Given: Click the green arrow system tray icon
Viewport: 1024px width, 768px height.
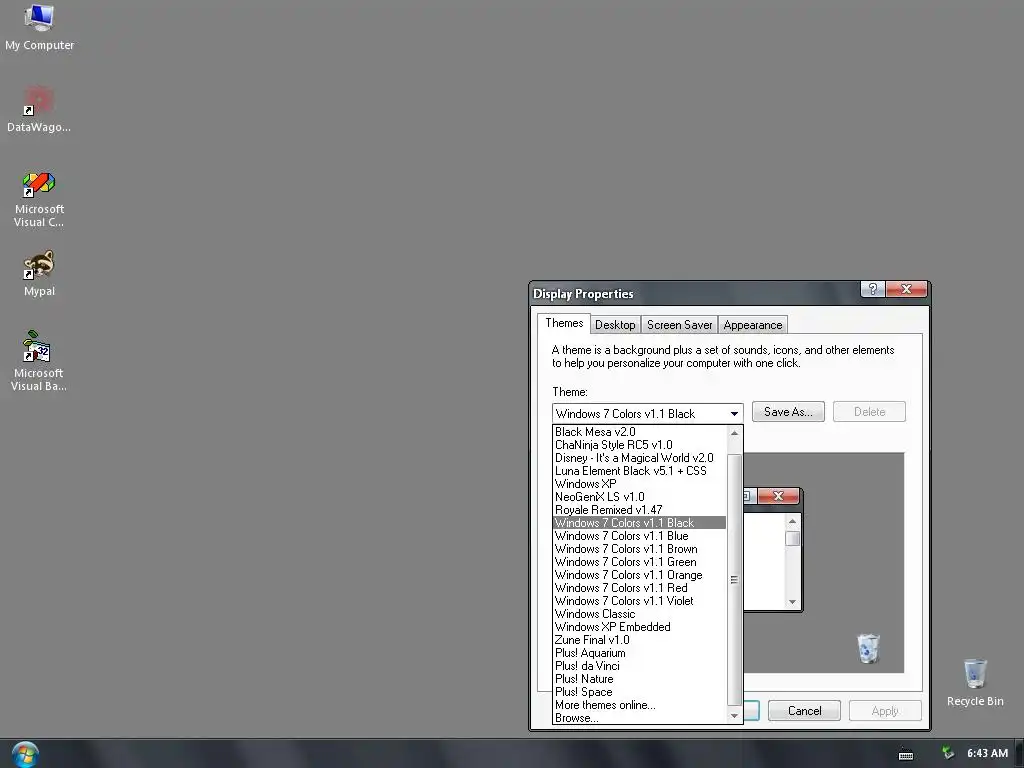Looking at the screenshot, I should (948, 753).
